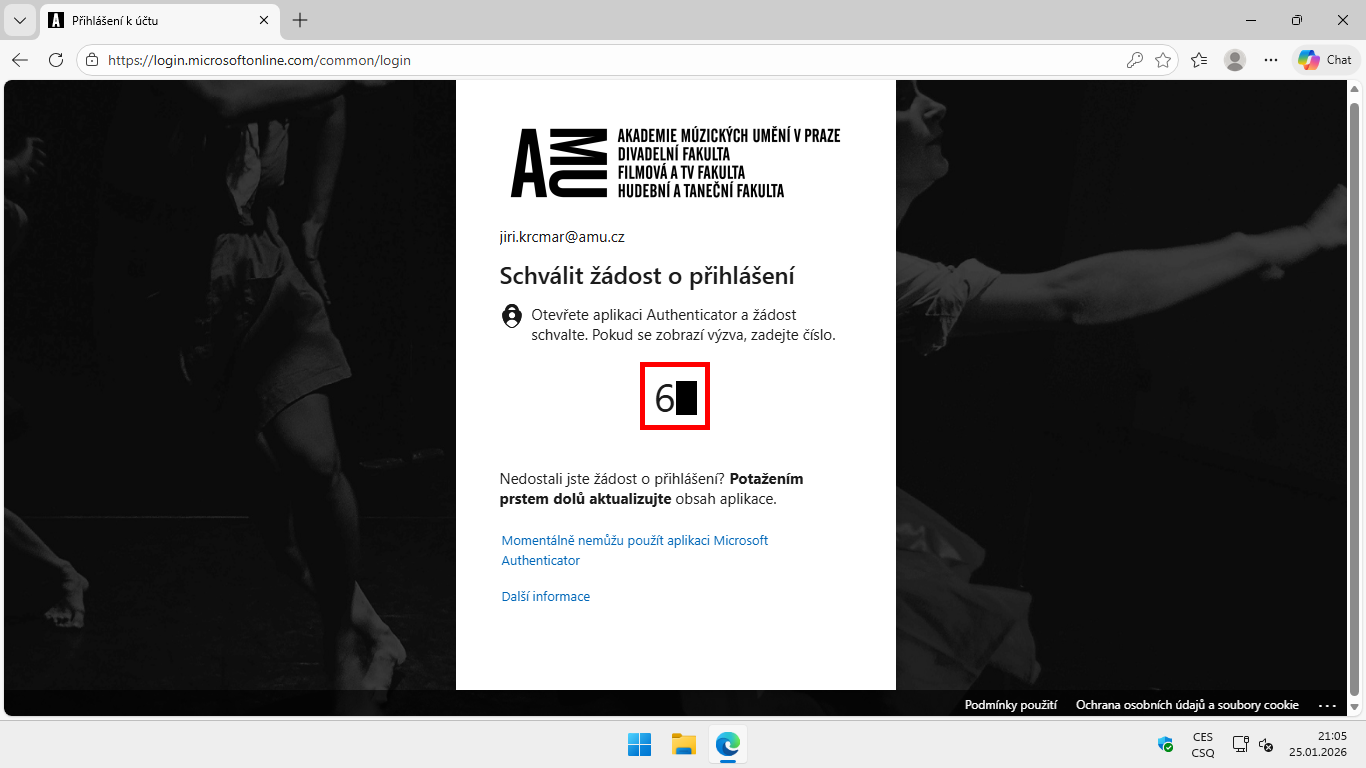Add page to favorites star icon
The height and width of the screenshot is (768, 1366).
coord(1163,60)
